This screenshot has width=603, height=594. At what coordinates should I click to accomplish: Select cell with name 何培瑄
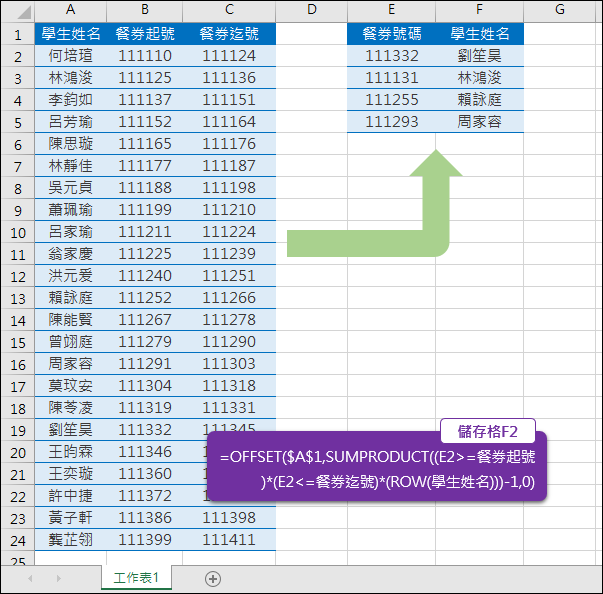71,56
